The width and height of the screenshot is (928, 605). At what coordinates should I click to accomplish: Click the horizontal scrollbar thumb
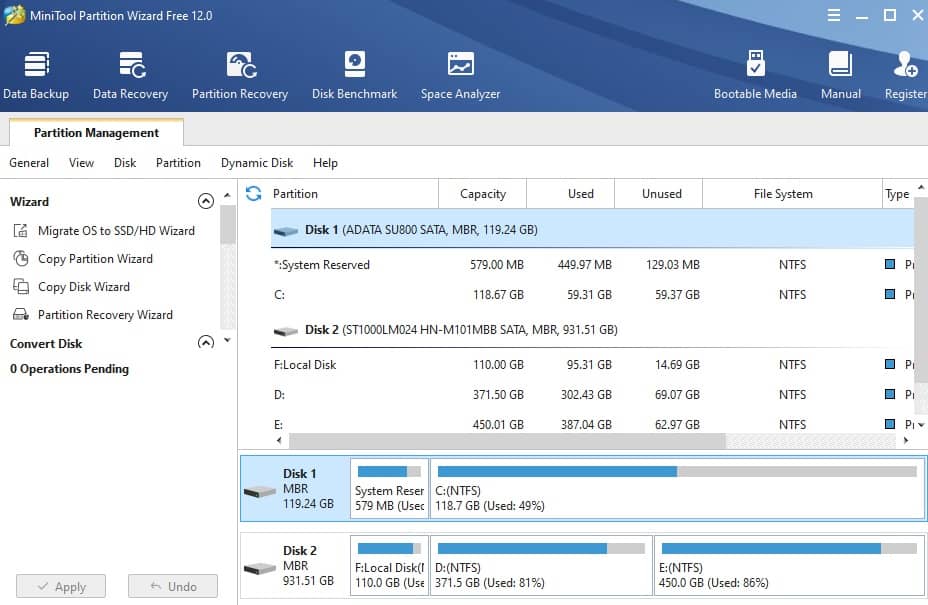507,440
